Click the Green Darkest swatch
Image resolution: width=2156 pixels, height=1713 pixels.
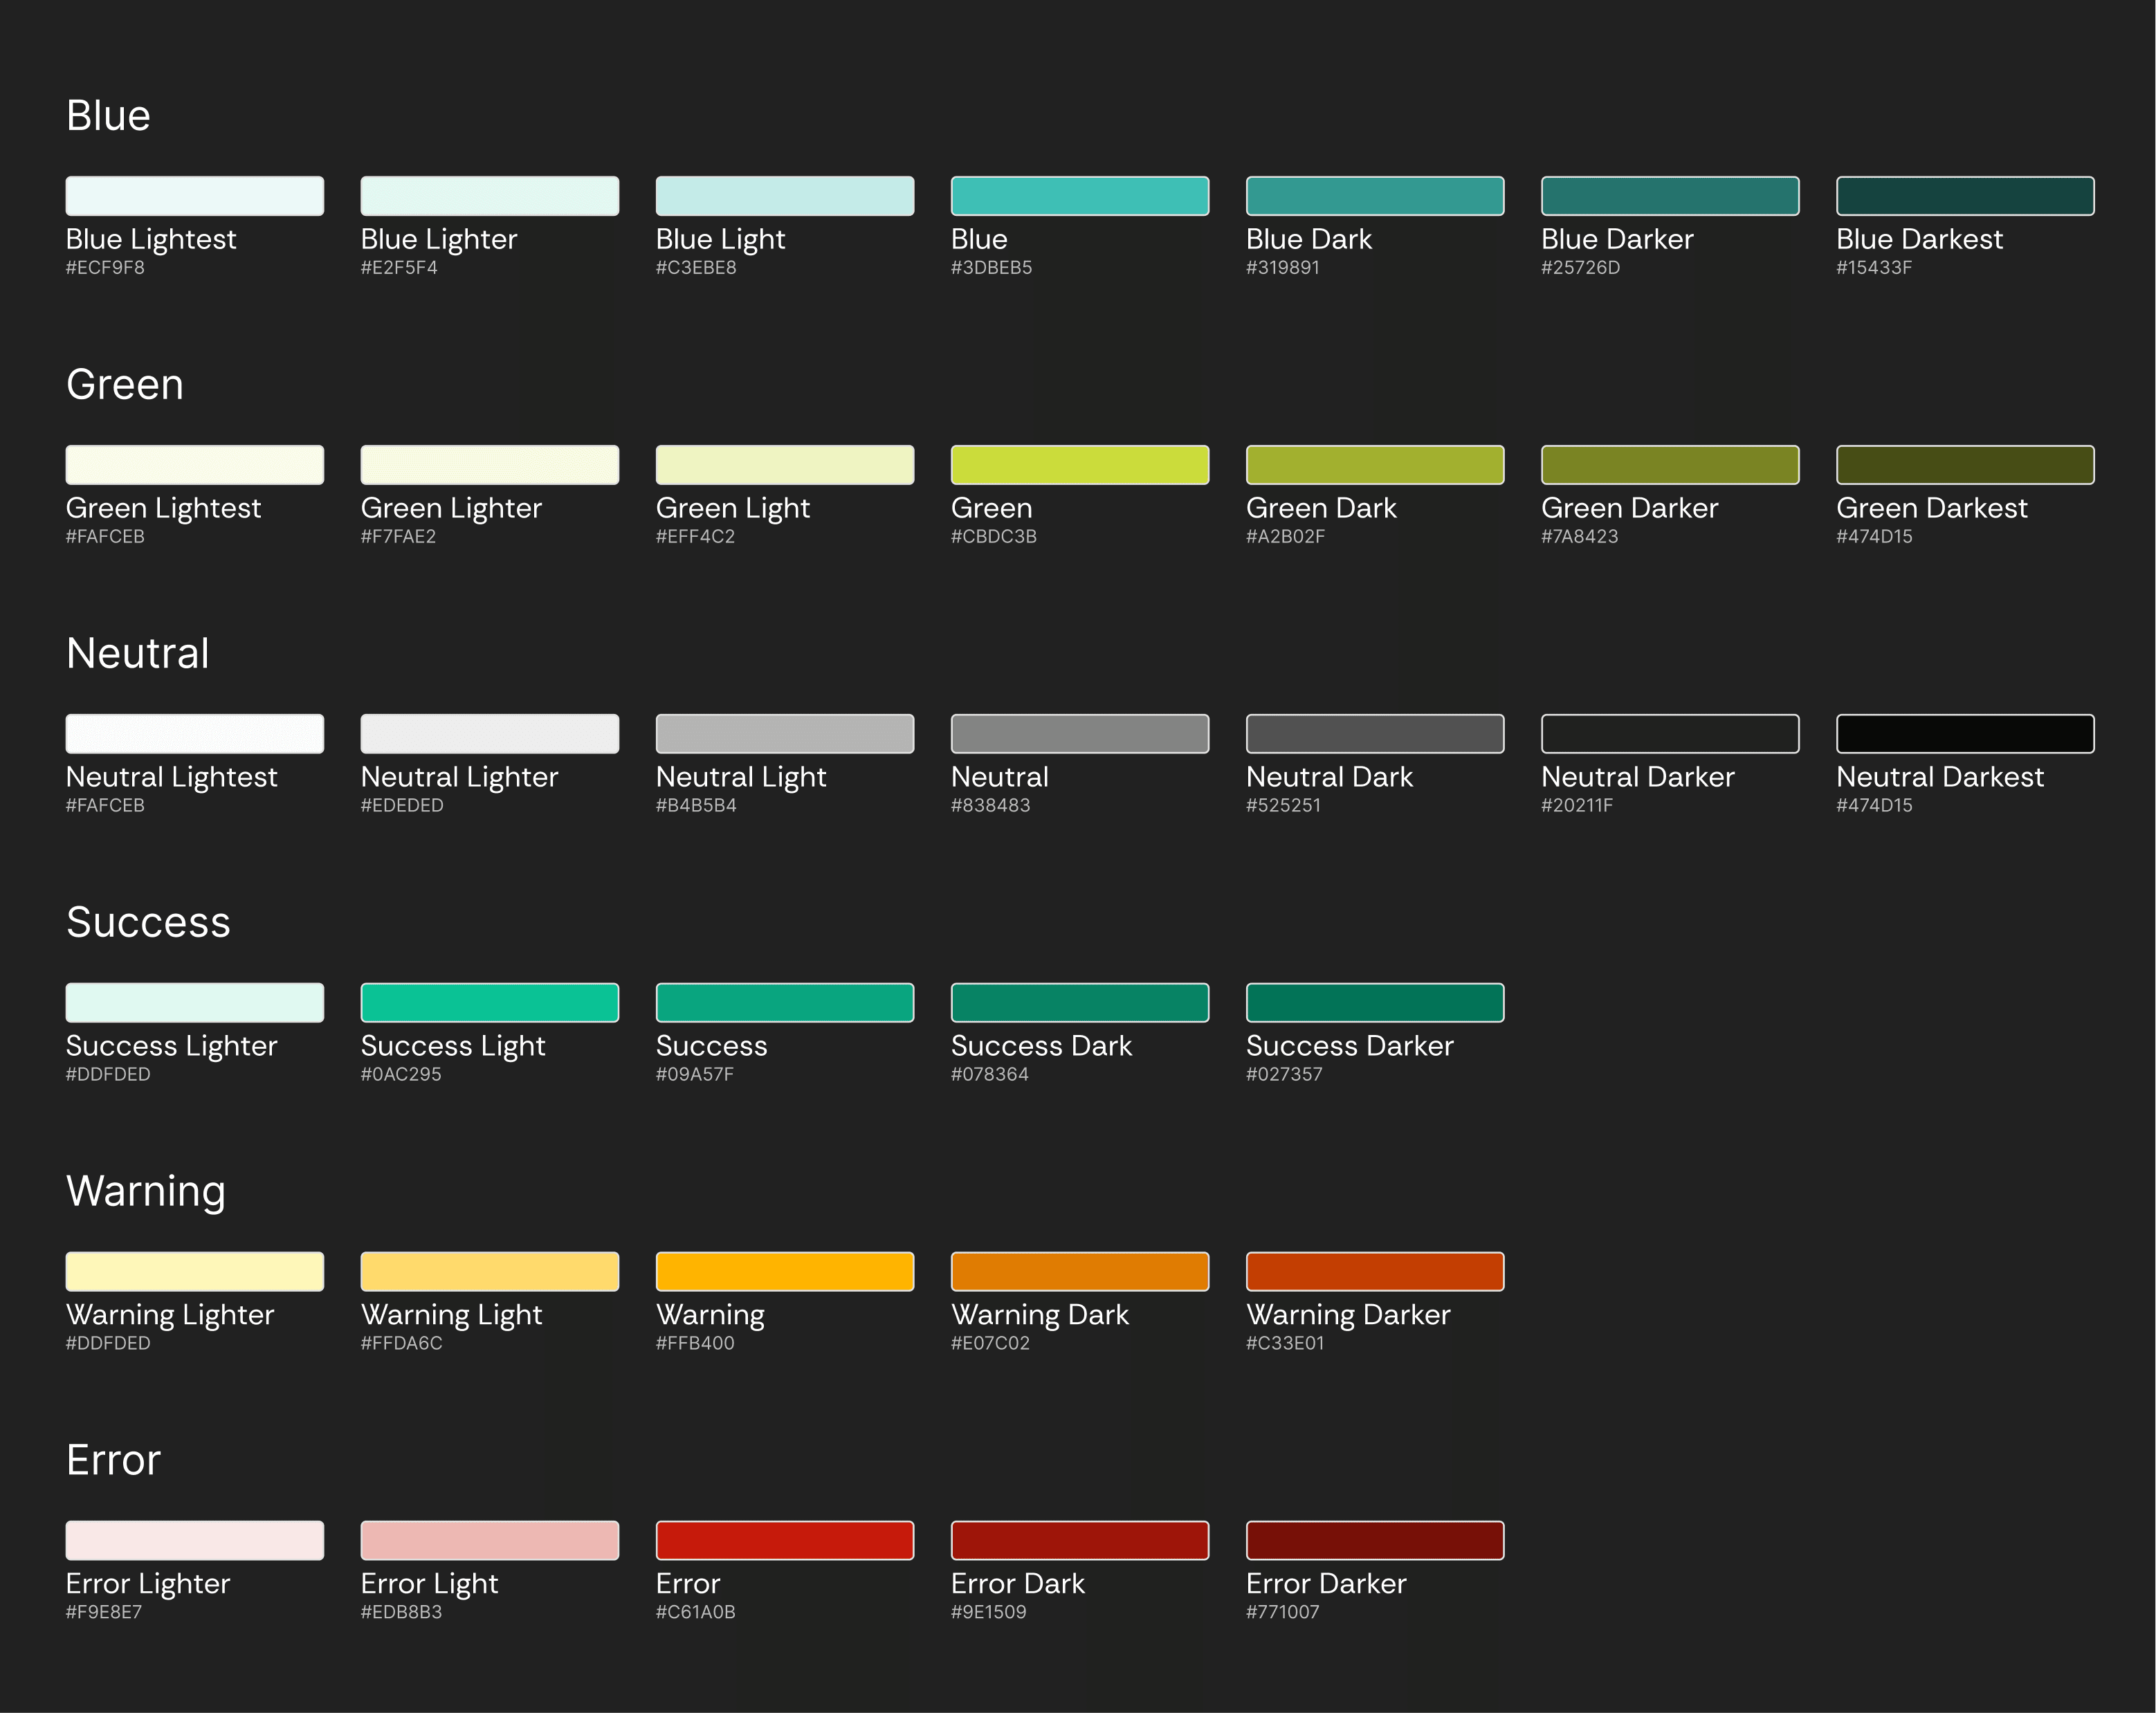(1964, 465)
